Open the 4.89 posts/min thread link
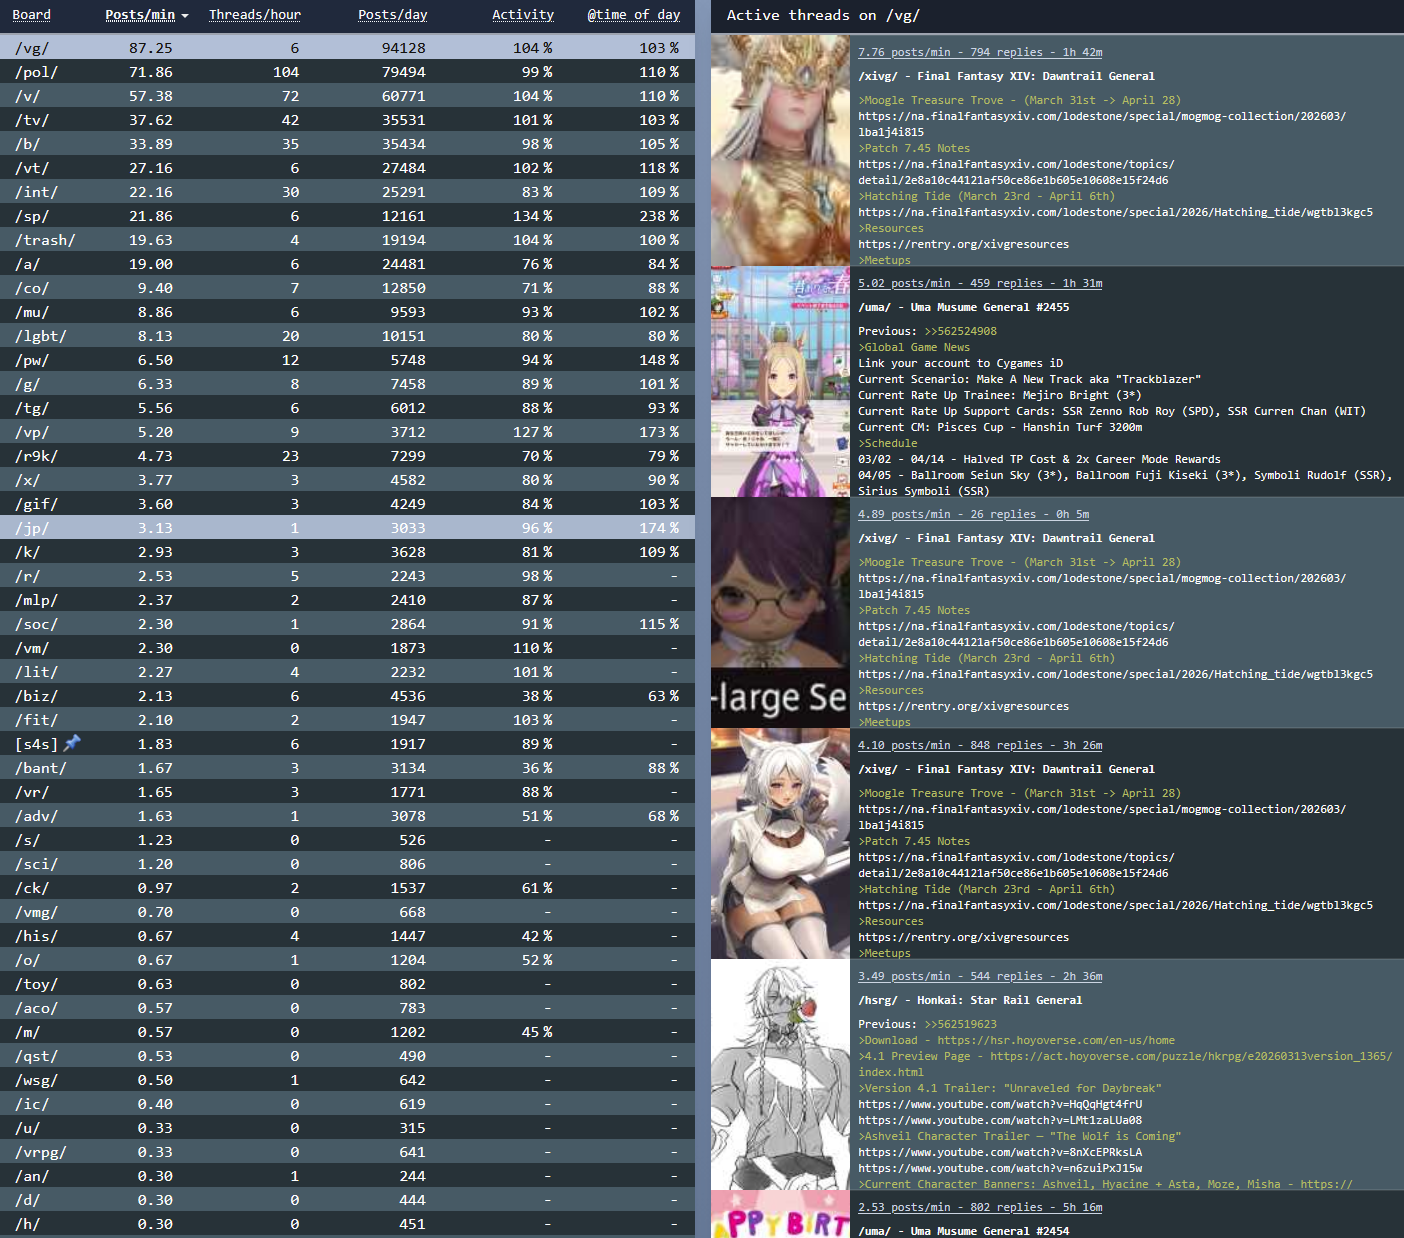 [x=973, y=514]
